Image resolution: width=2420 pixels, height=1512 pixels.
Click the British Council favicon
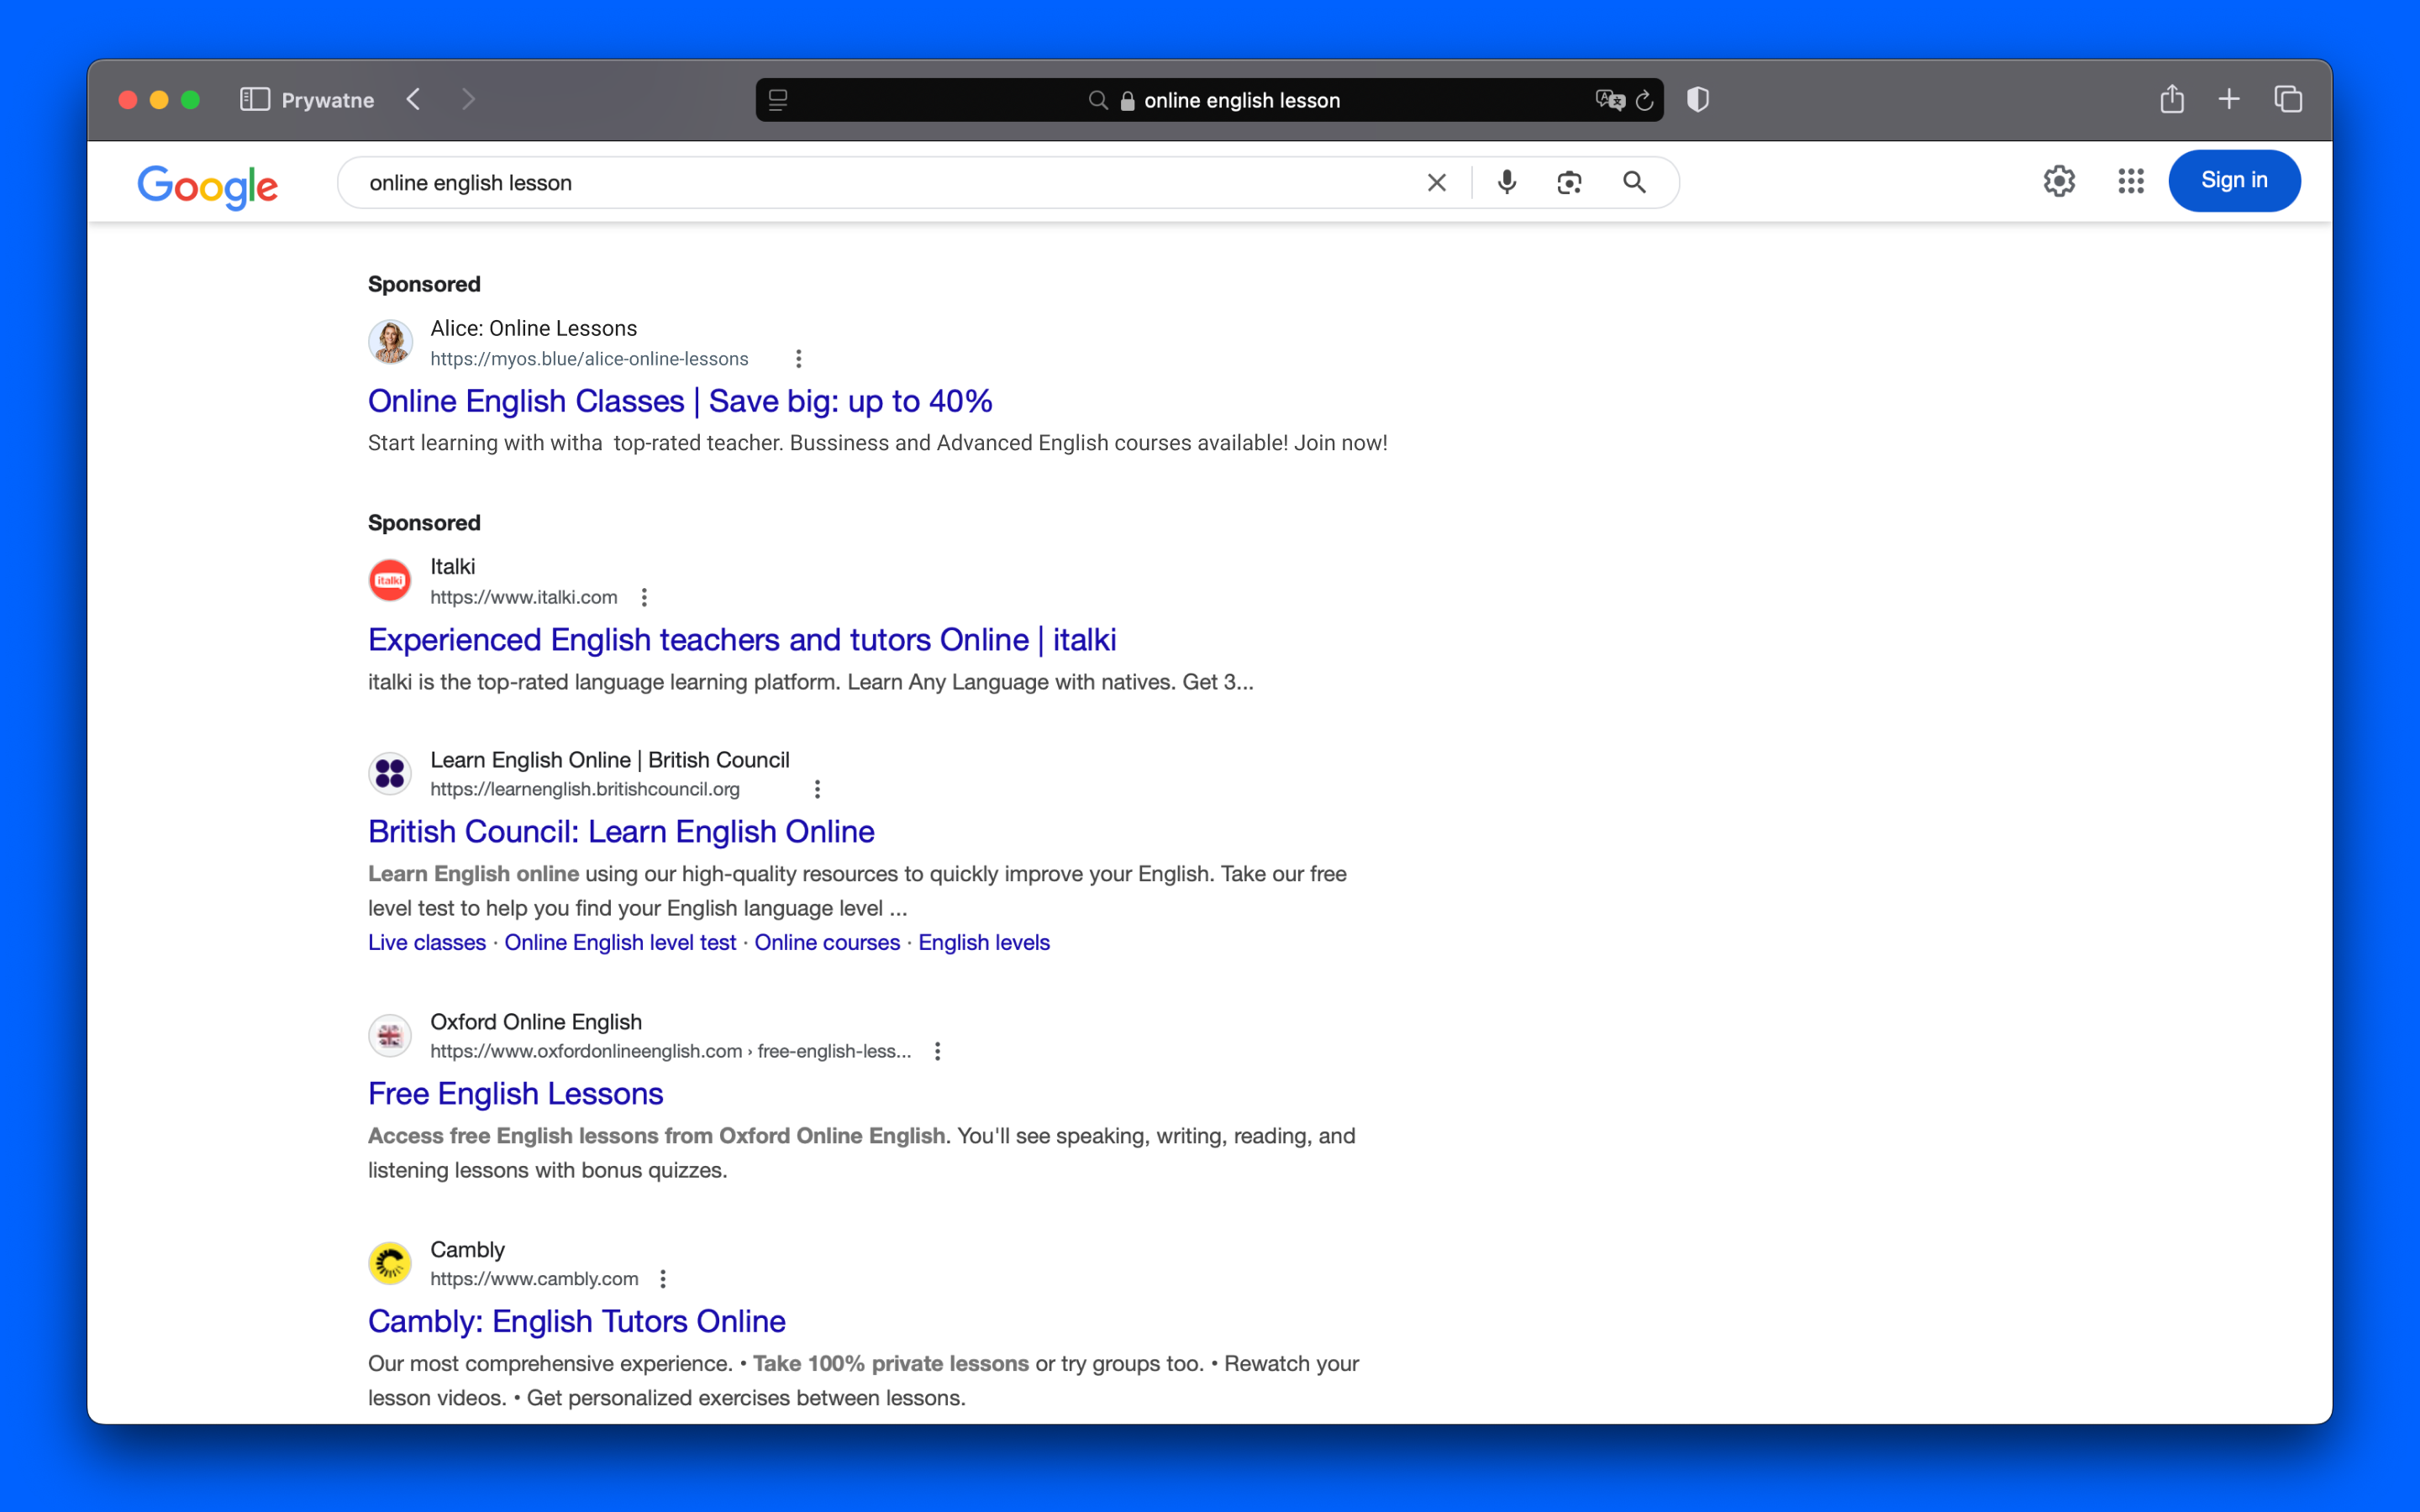pyautogui.click(x=390, y=773)
